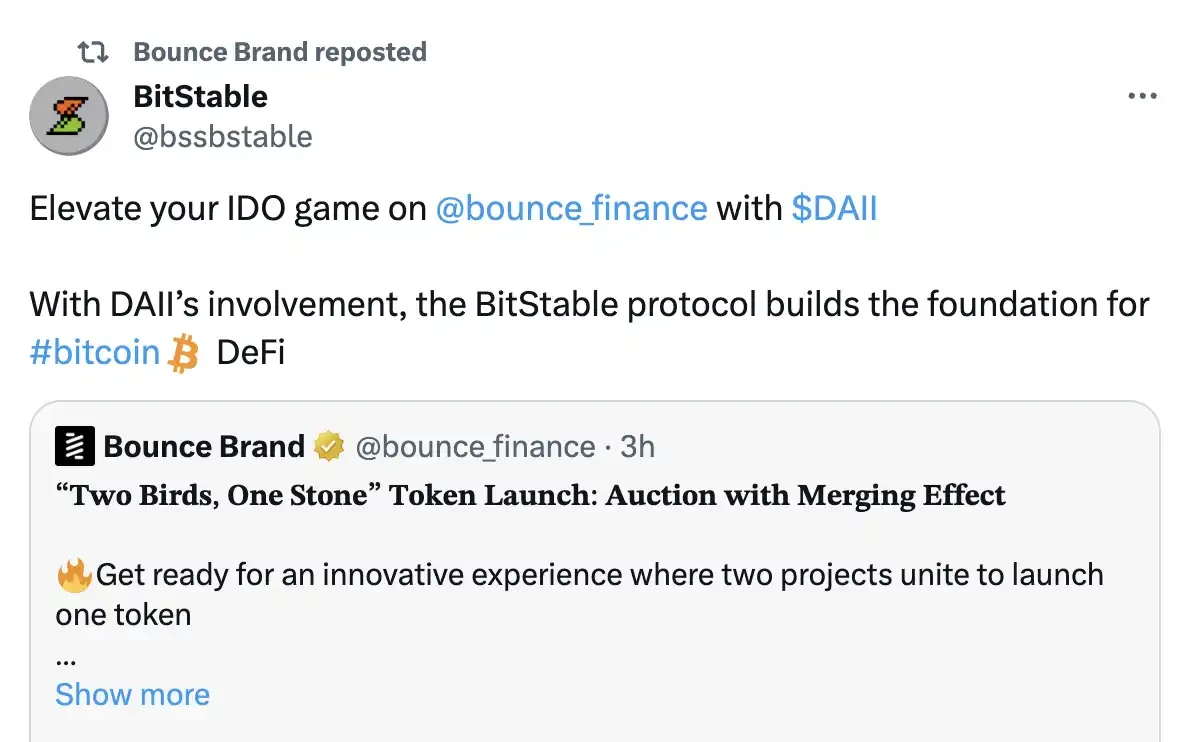Click the $DAII cashtag
1188x742 pixels.
(833, 208)
